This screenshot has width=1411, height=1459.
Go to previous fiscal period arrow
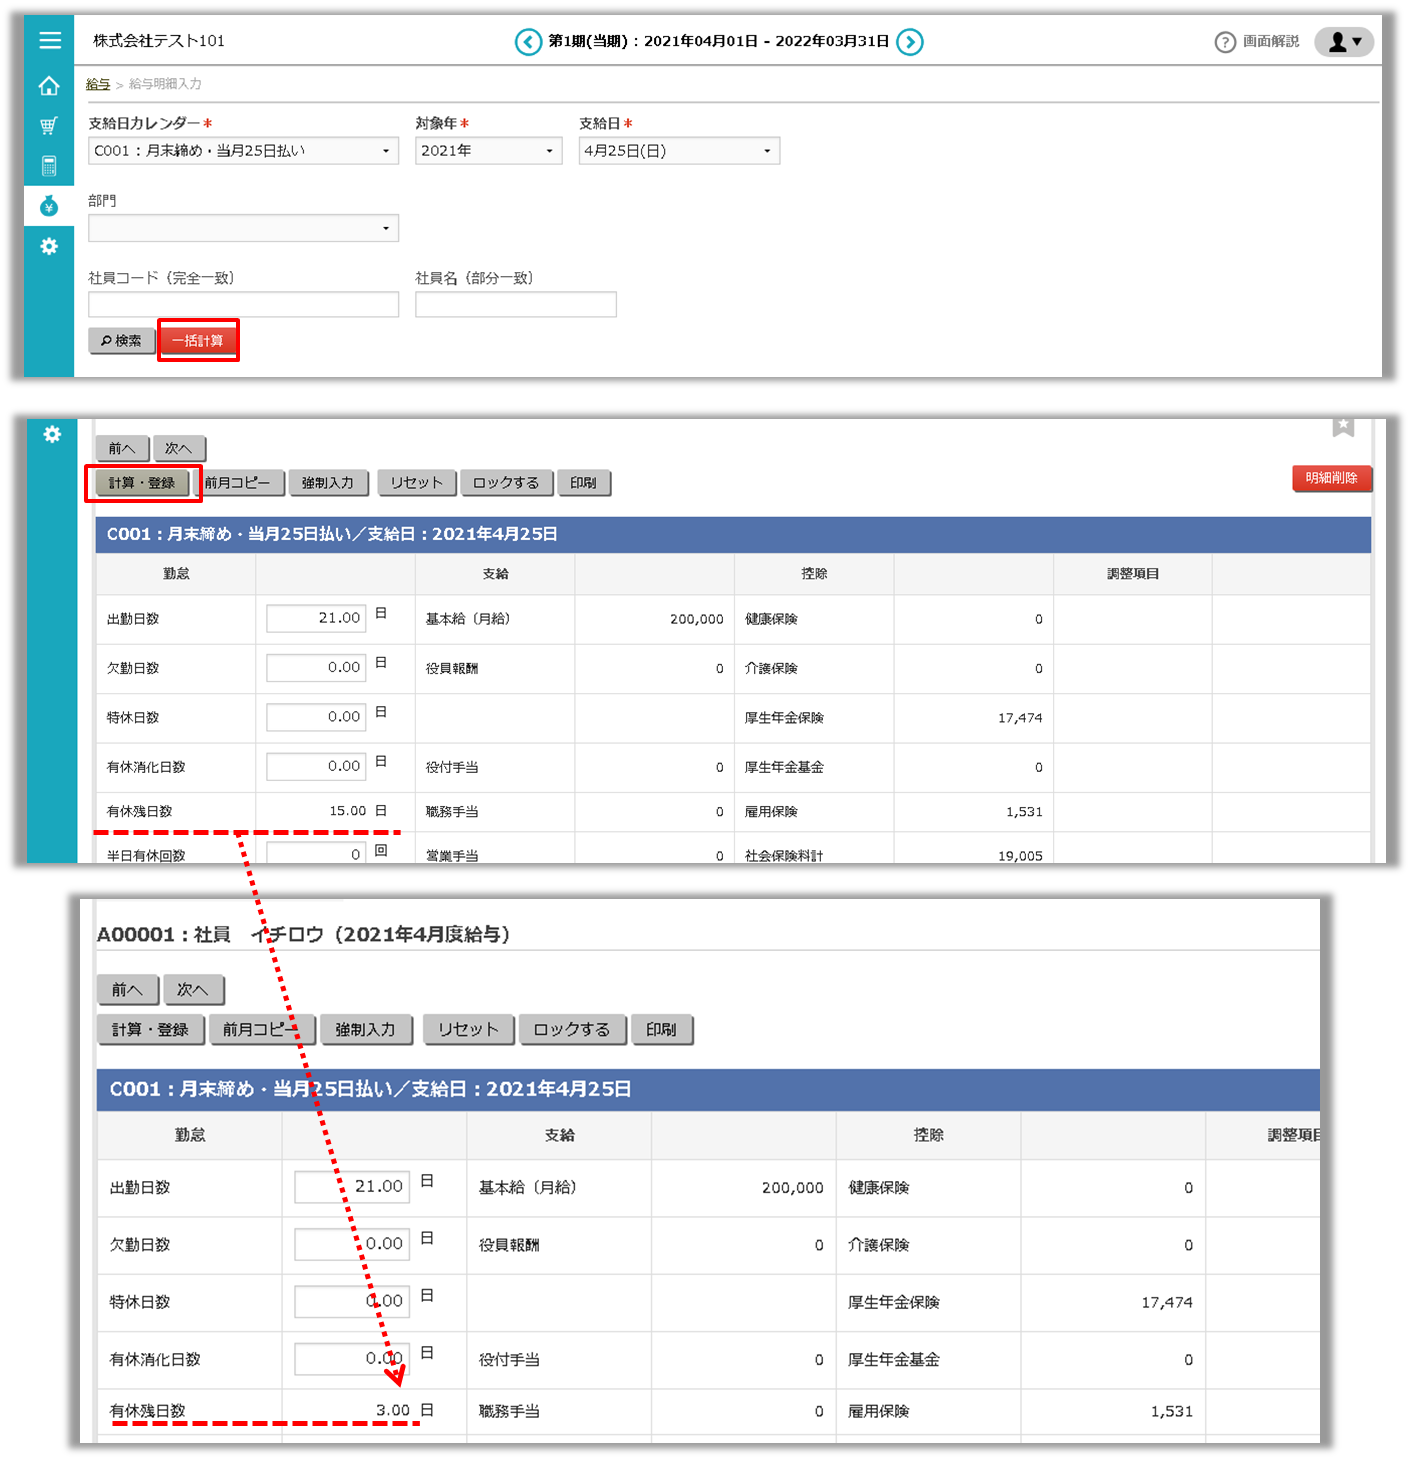tap(528, 42)
